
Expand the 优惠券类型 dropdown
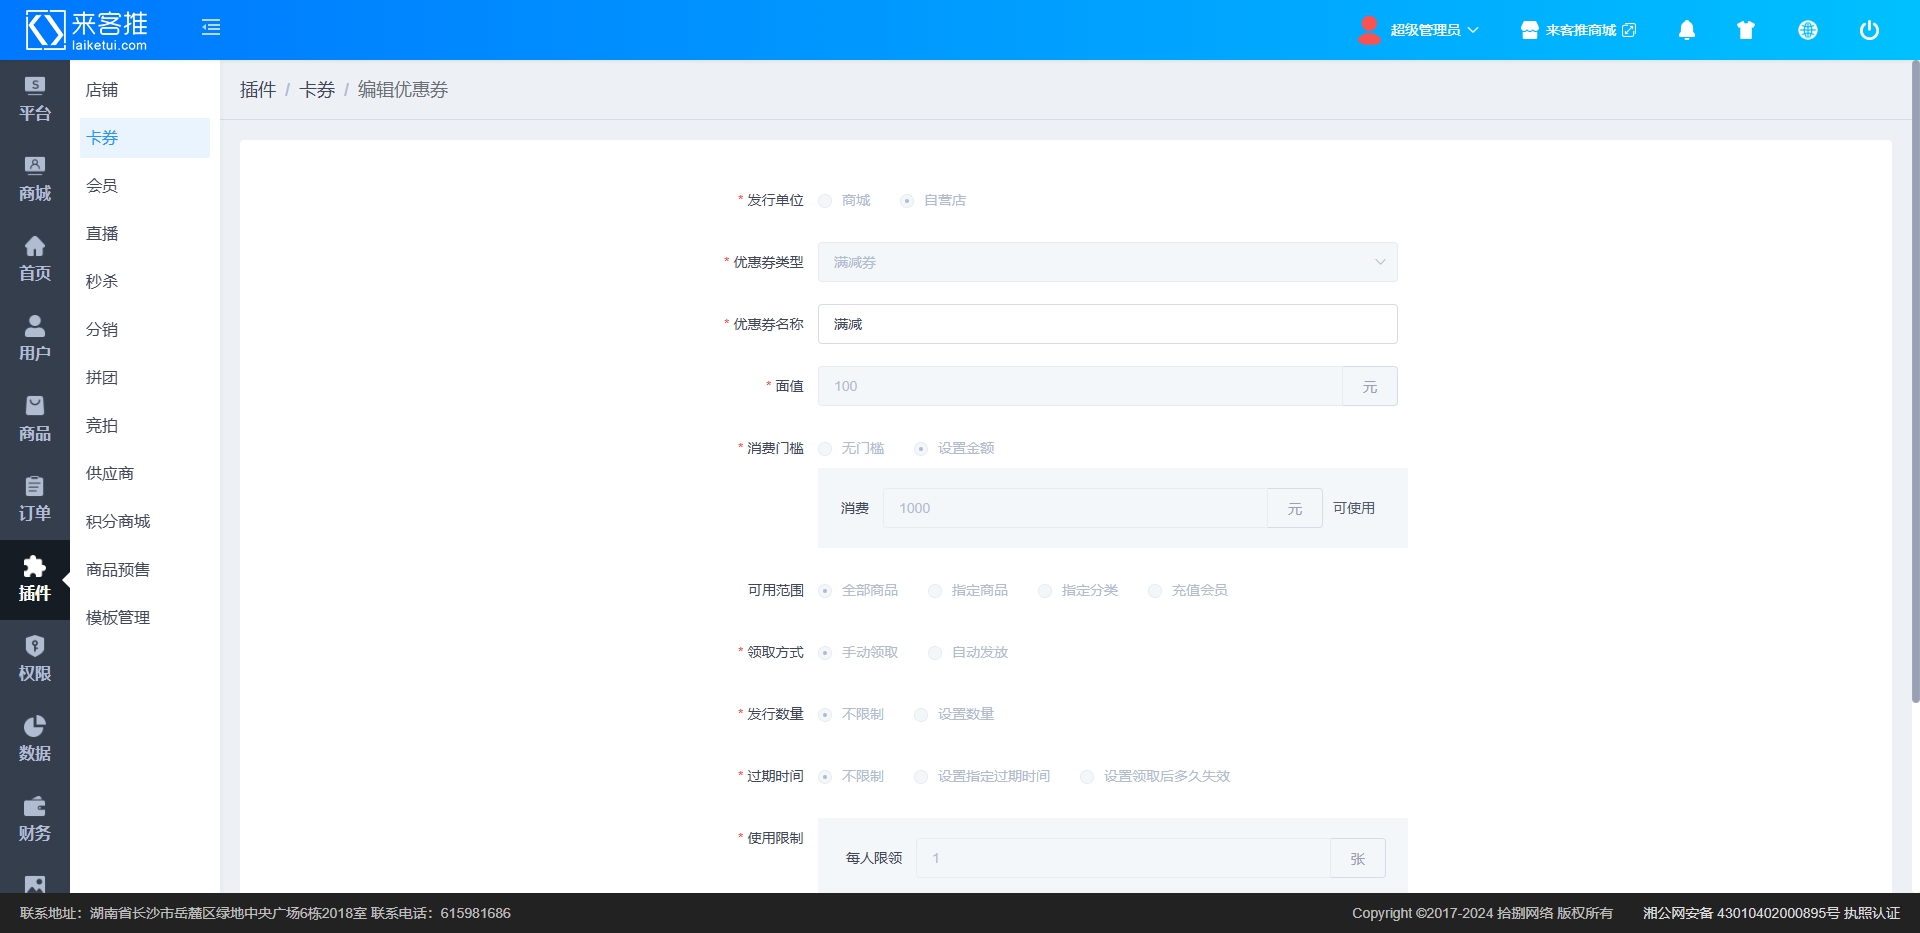[x=1107, y=262]
